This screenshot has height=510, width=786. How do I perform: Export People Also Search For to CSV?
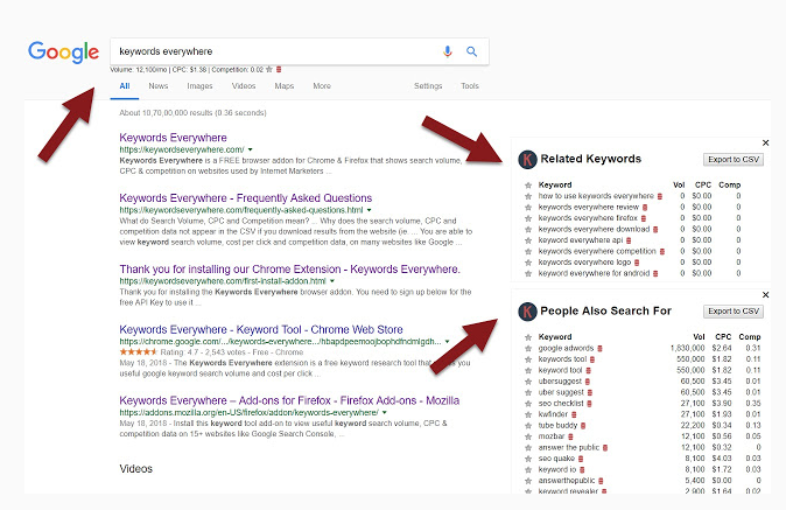(x=733, y=311)
